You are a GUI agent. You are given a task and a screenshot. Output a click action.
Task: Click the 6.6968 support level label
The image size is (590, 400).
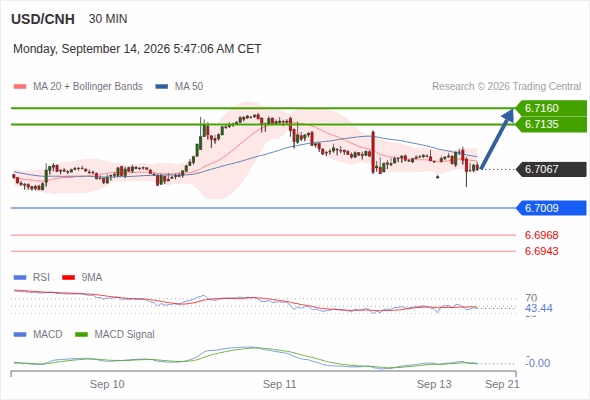pos(541,235)
